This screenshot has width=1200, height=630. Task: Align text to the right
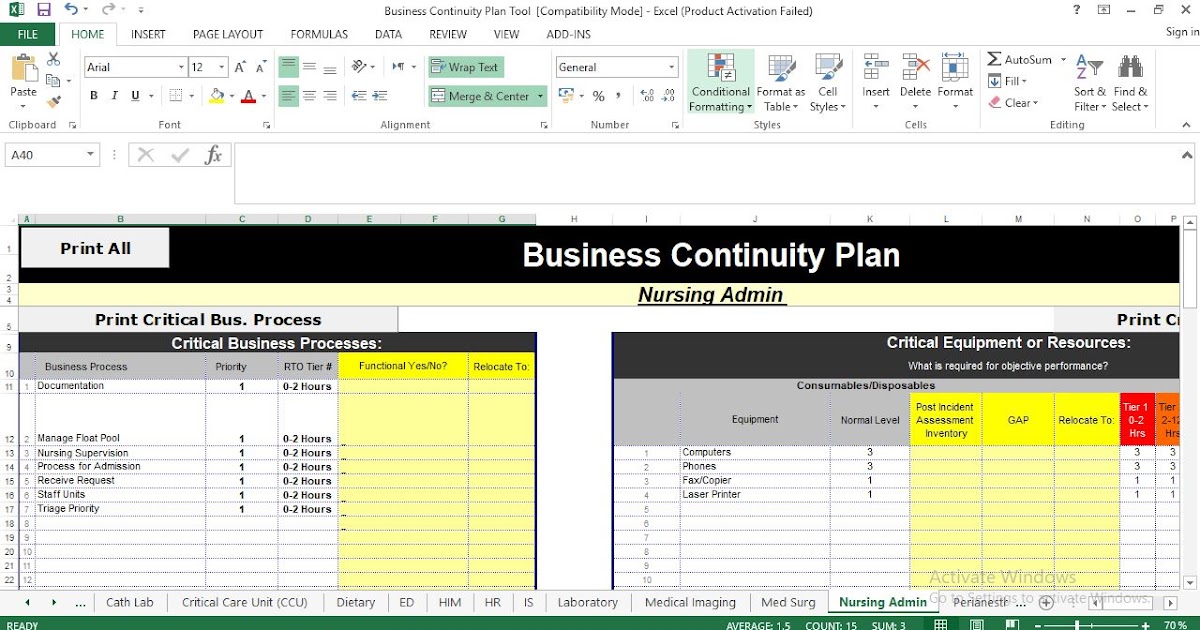330,96
